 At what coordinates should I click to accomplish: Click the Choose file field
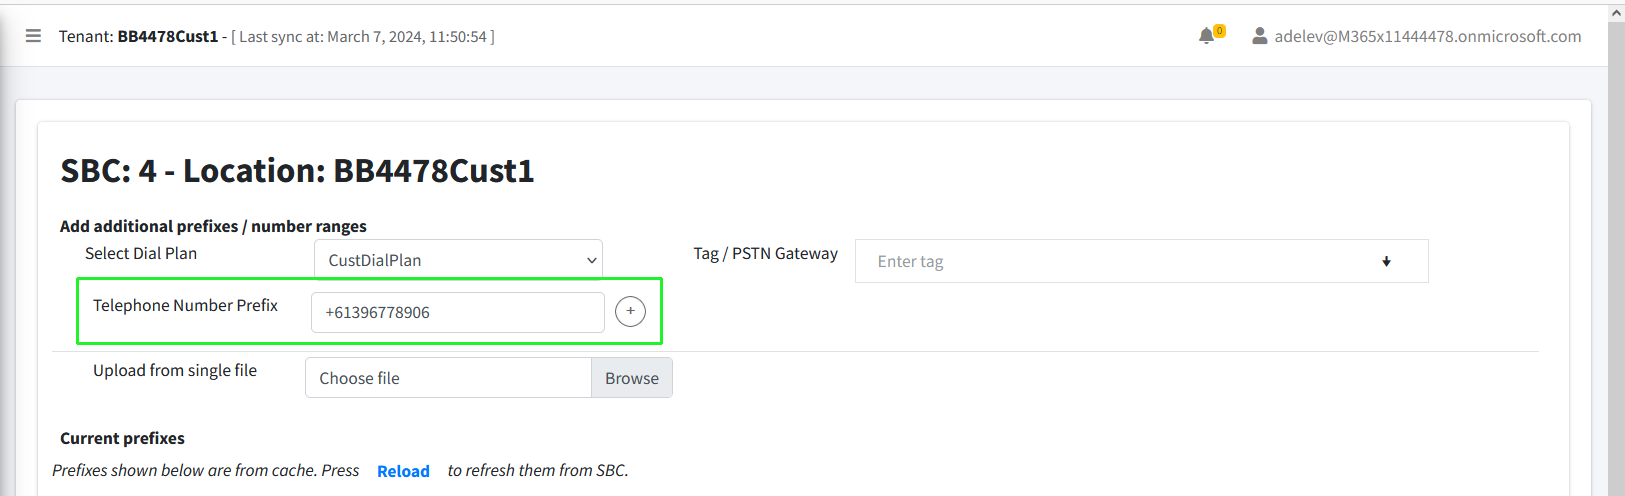point(448,378)
